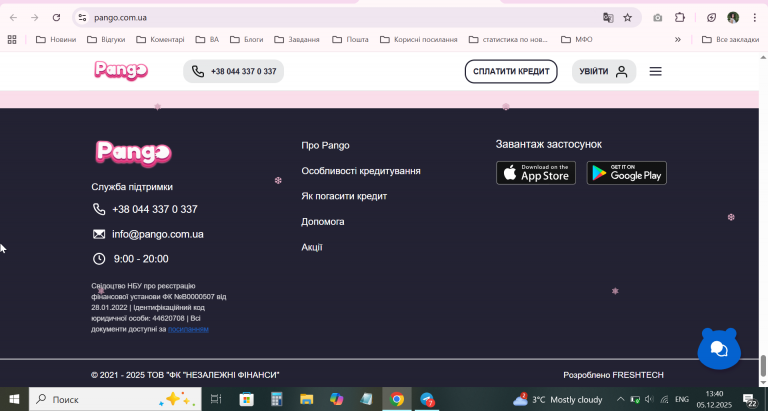Open the Про Pango footer link
This screenshot has width=768, height=411.
pyautogui.click(x=325, y=145)
